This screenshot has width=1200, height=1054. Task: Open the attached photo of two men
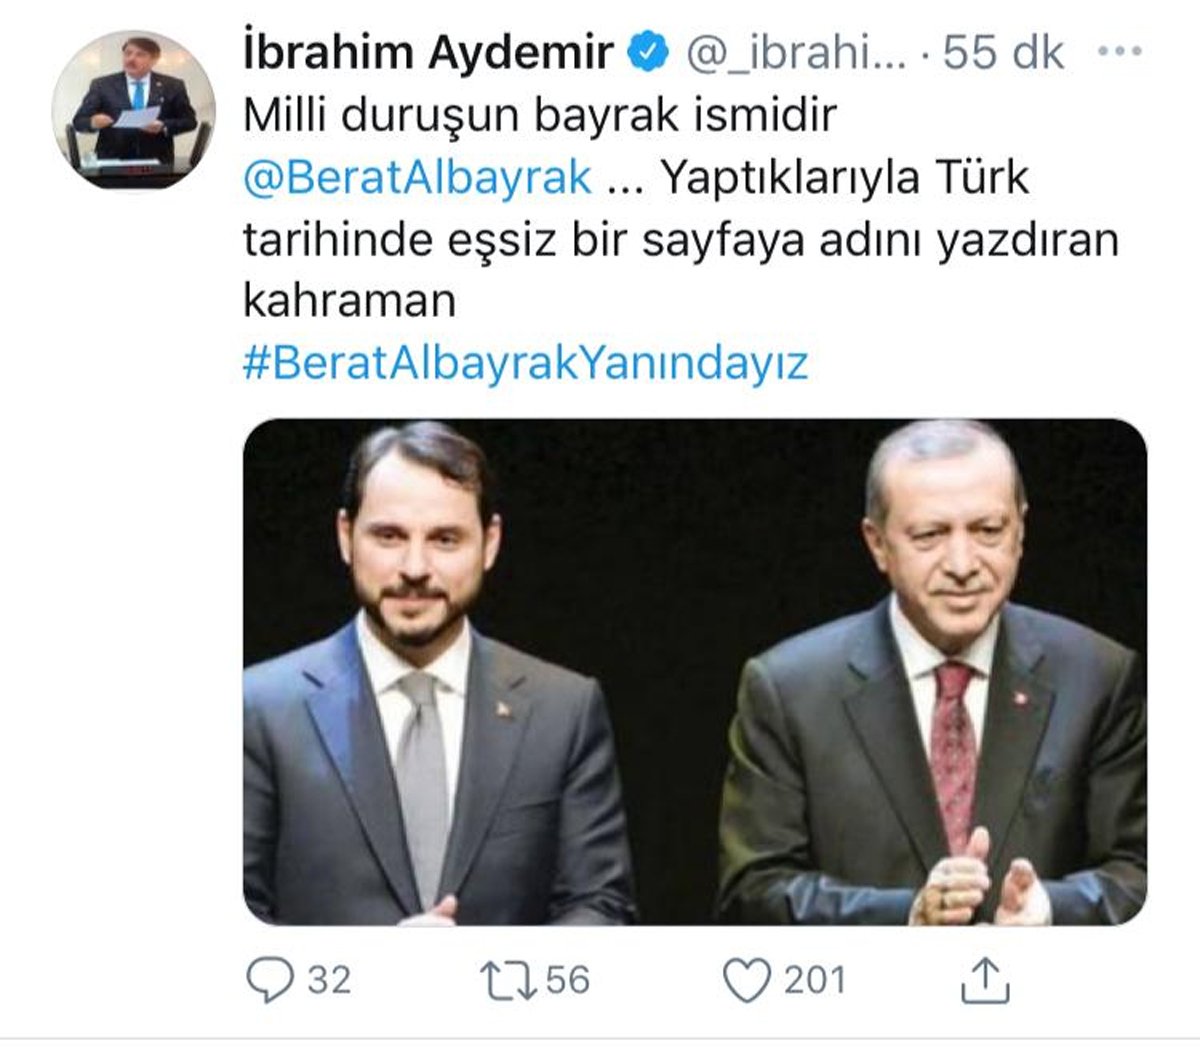pos(695,671)
